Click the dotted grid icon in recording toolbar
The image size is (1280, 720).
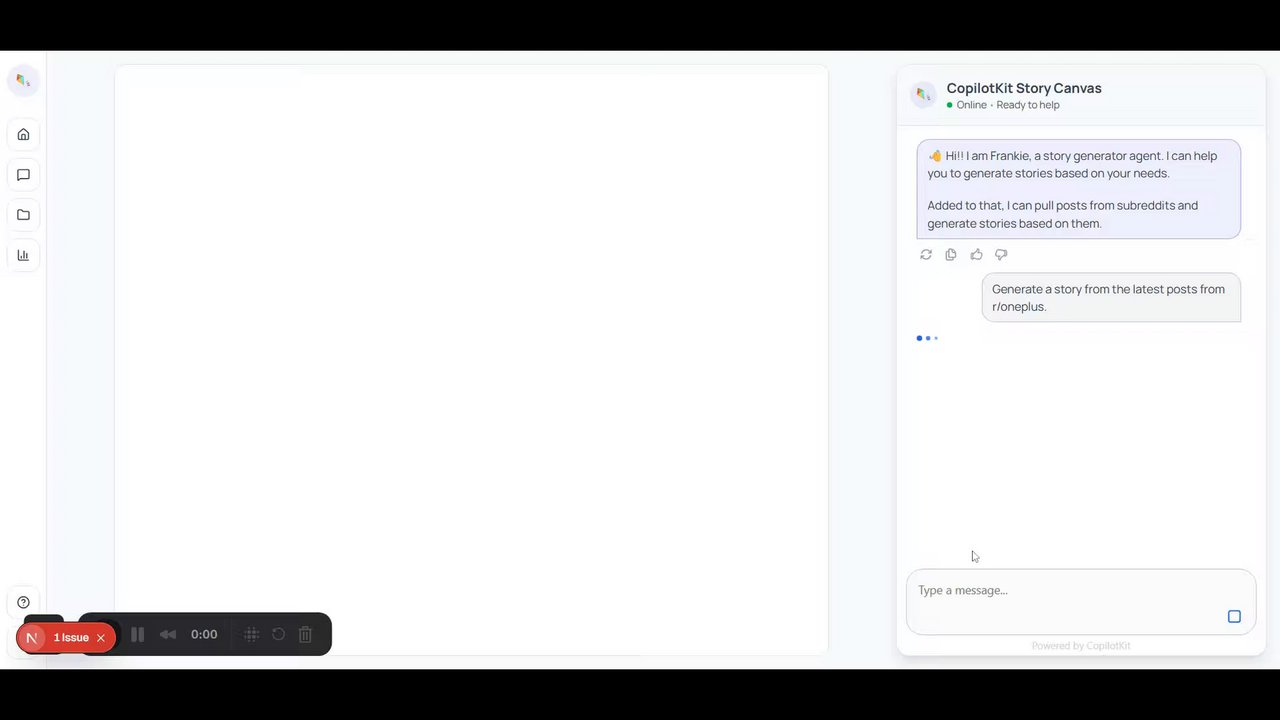tap(252, 634)
